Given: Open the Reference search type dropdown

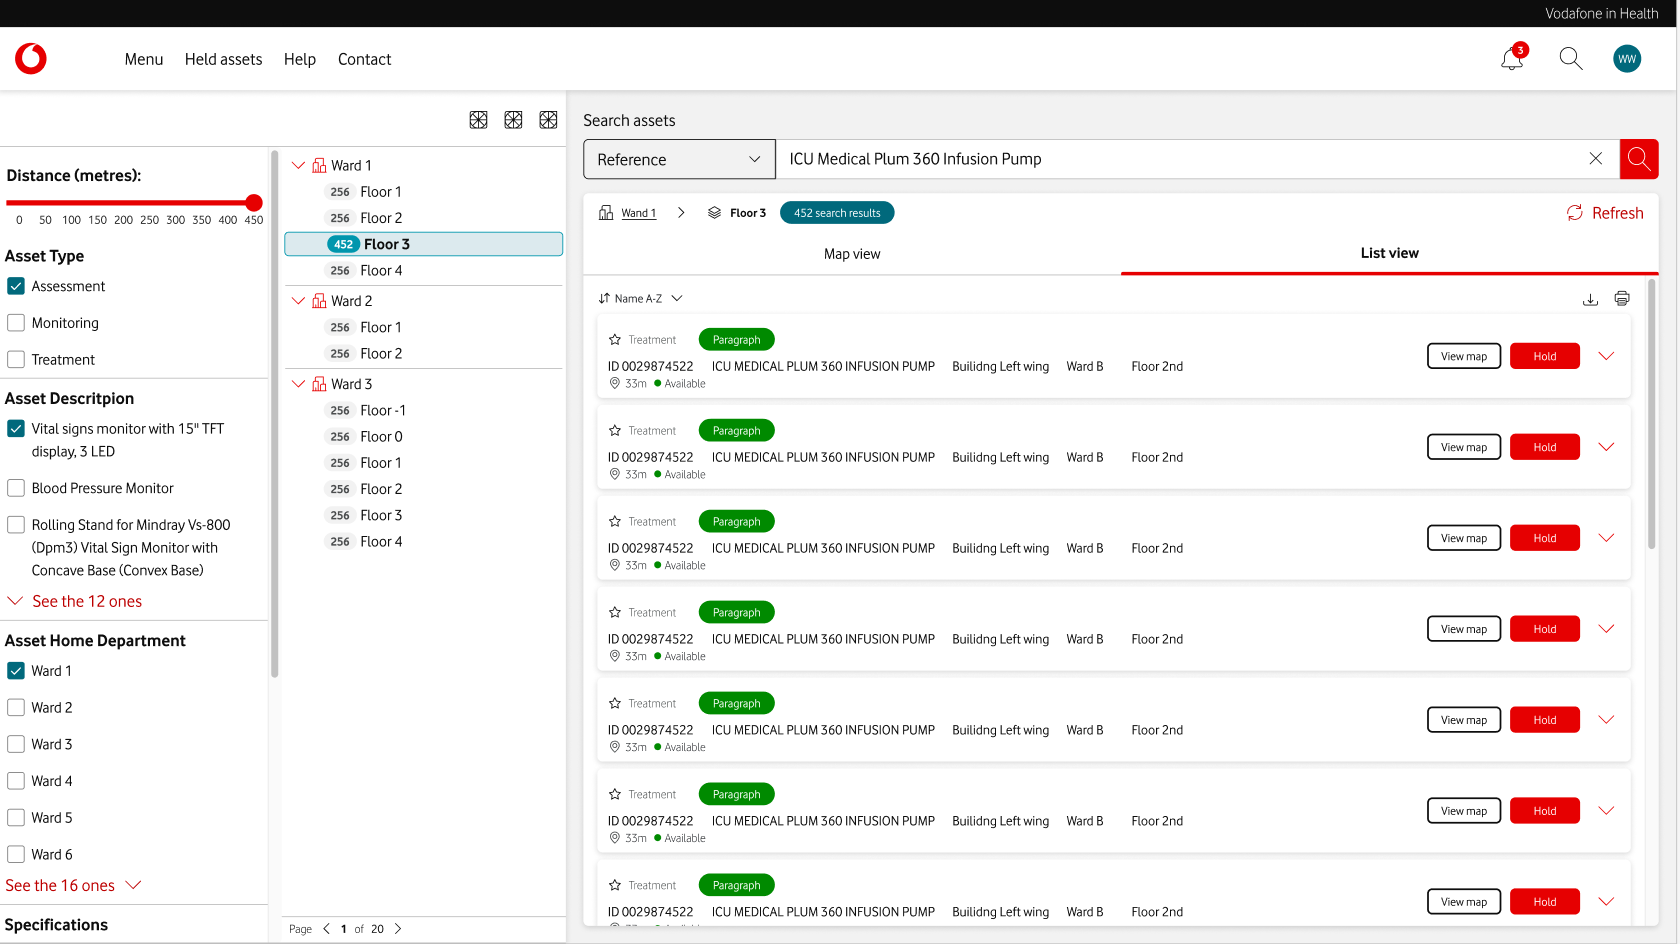Looking at the screenshot, I should (679, 159).
